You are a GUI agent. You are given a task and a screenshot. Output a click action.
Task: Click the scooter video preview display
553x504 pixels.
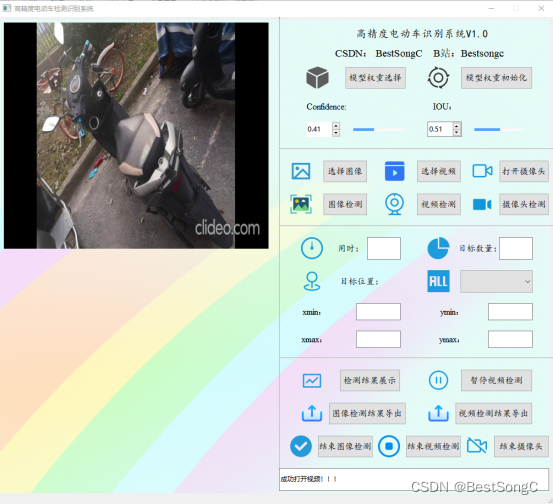click(136, 136)
